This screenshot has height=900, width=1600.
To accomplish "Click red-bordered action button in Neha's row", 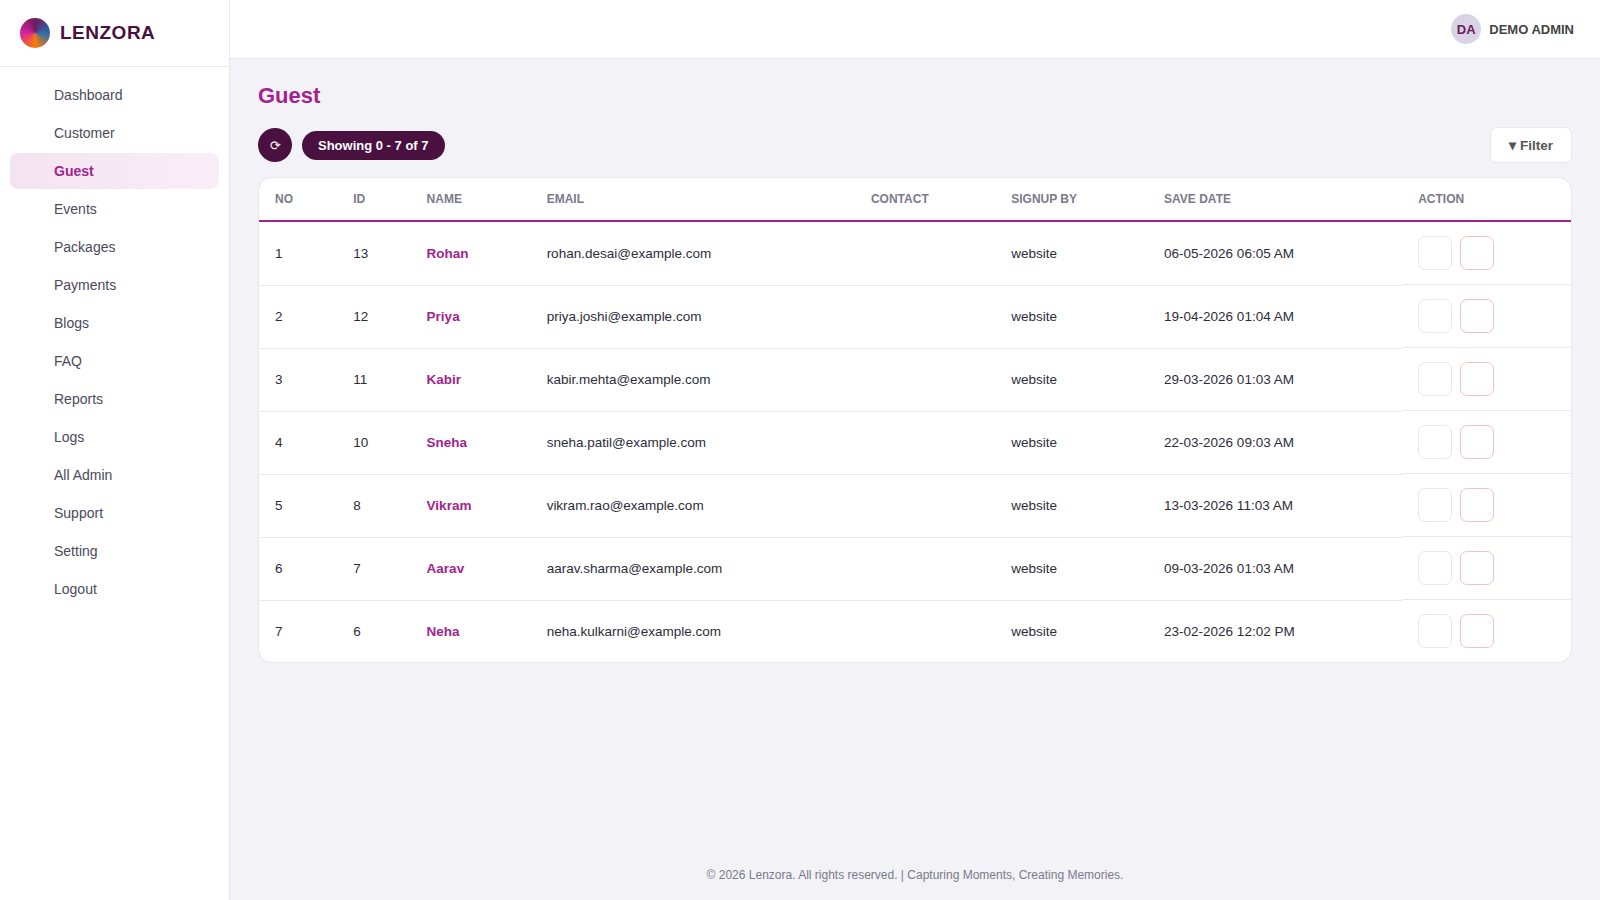I will (1477, 631).
